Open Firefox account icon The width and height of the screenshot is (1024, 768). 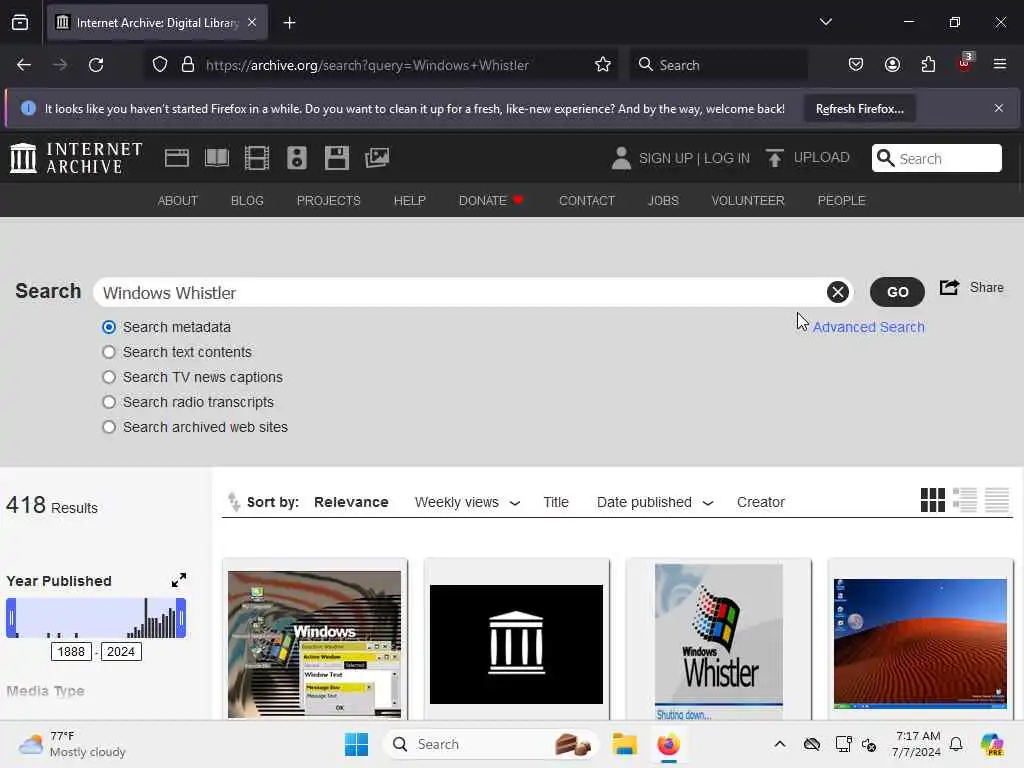click(892, 65)
